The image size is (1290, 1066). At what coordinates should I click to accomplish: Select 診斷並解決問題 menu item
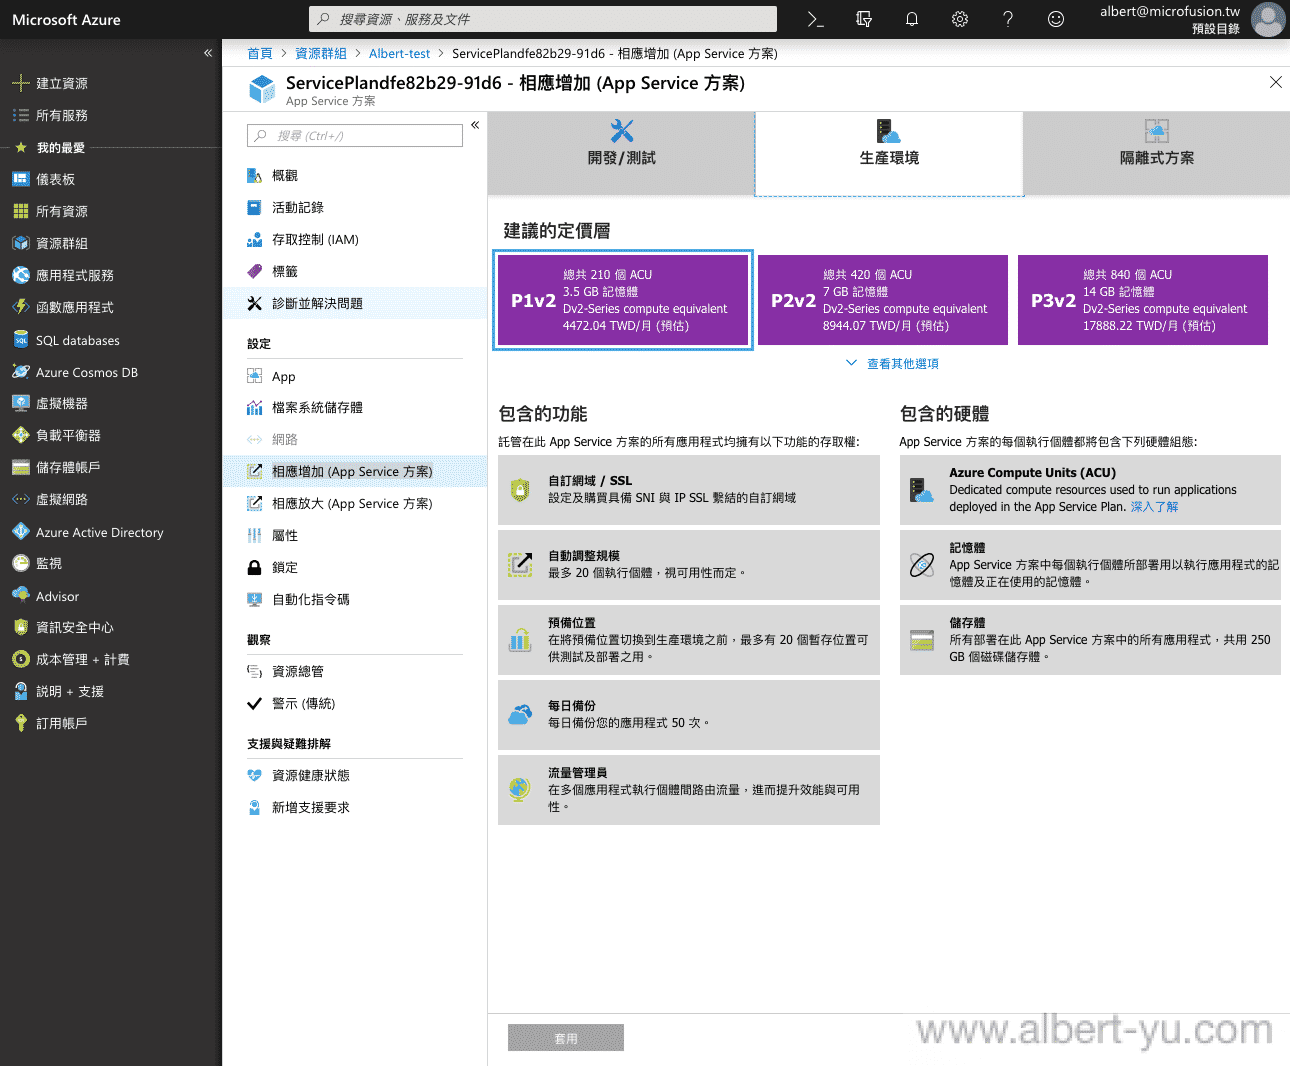tap(355, 303)
